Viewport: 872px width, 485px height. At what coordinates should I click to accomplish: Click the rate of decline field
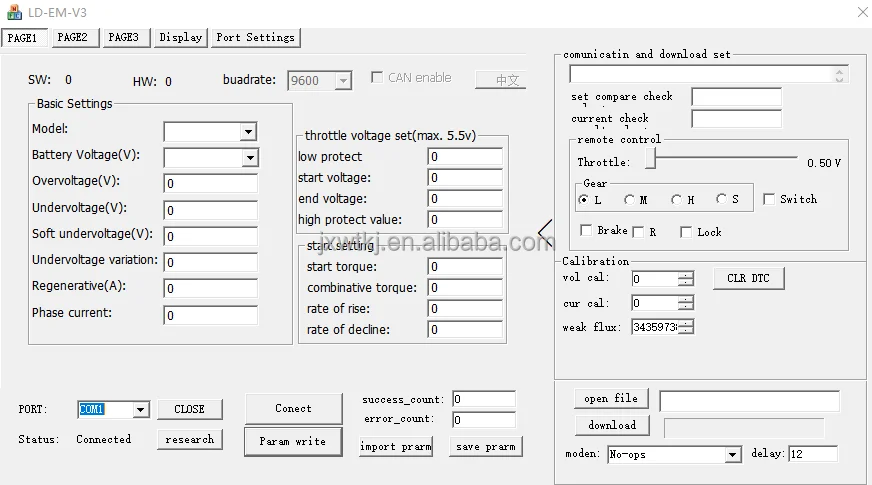pyautogui.click(x=465, y=330)
